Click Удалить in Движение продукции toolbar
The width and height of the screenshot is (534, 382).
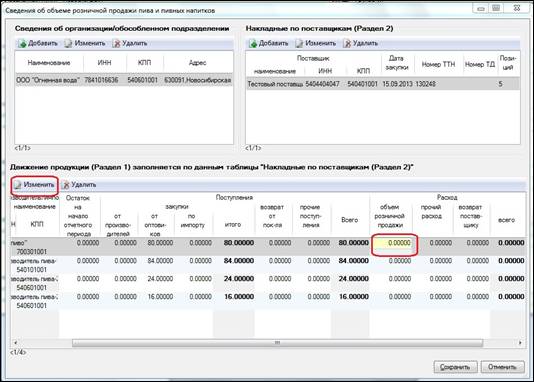pos(79,185)
